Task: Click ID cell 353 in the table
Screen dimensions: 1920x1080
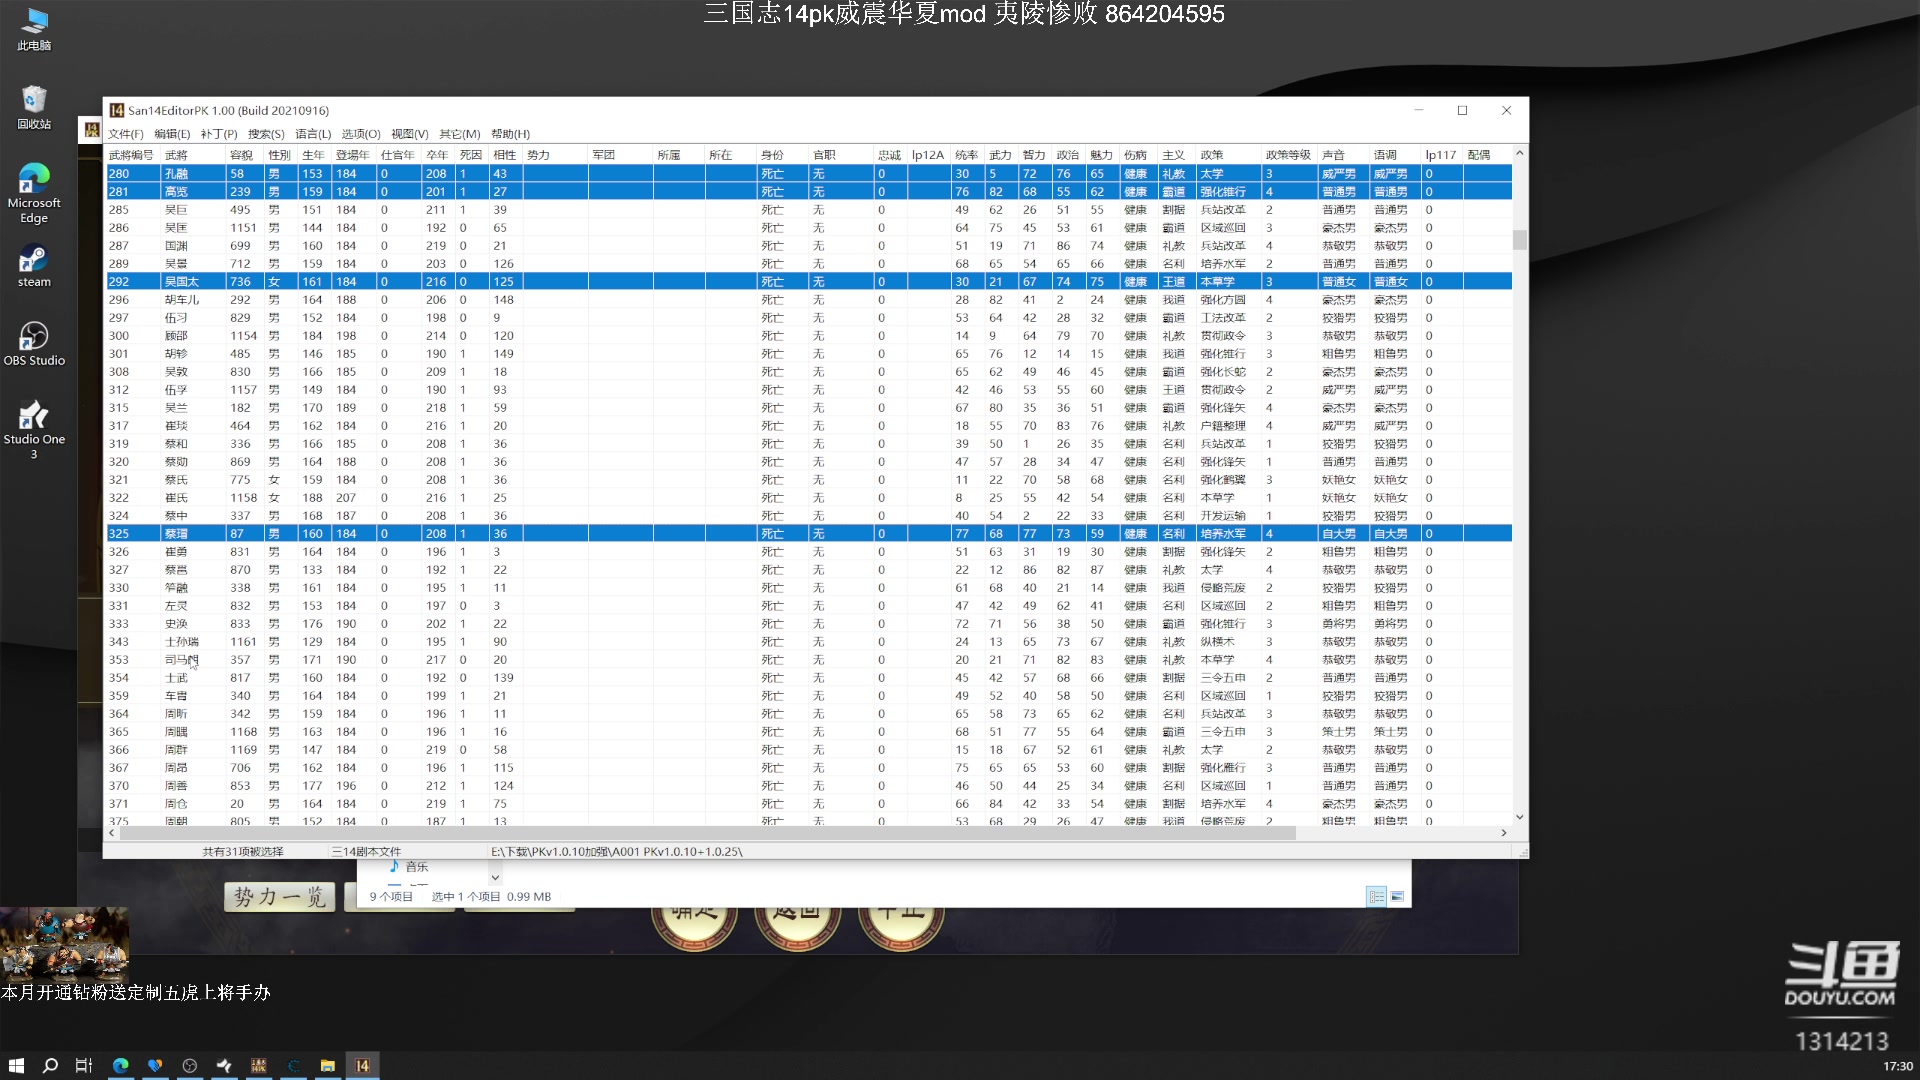Action: 133,660
